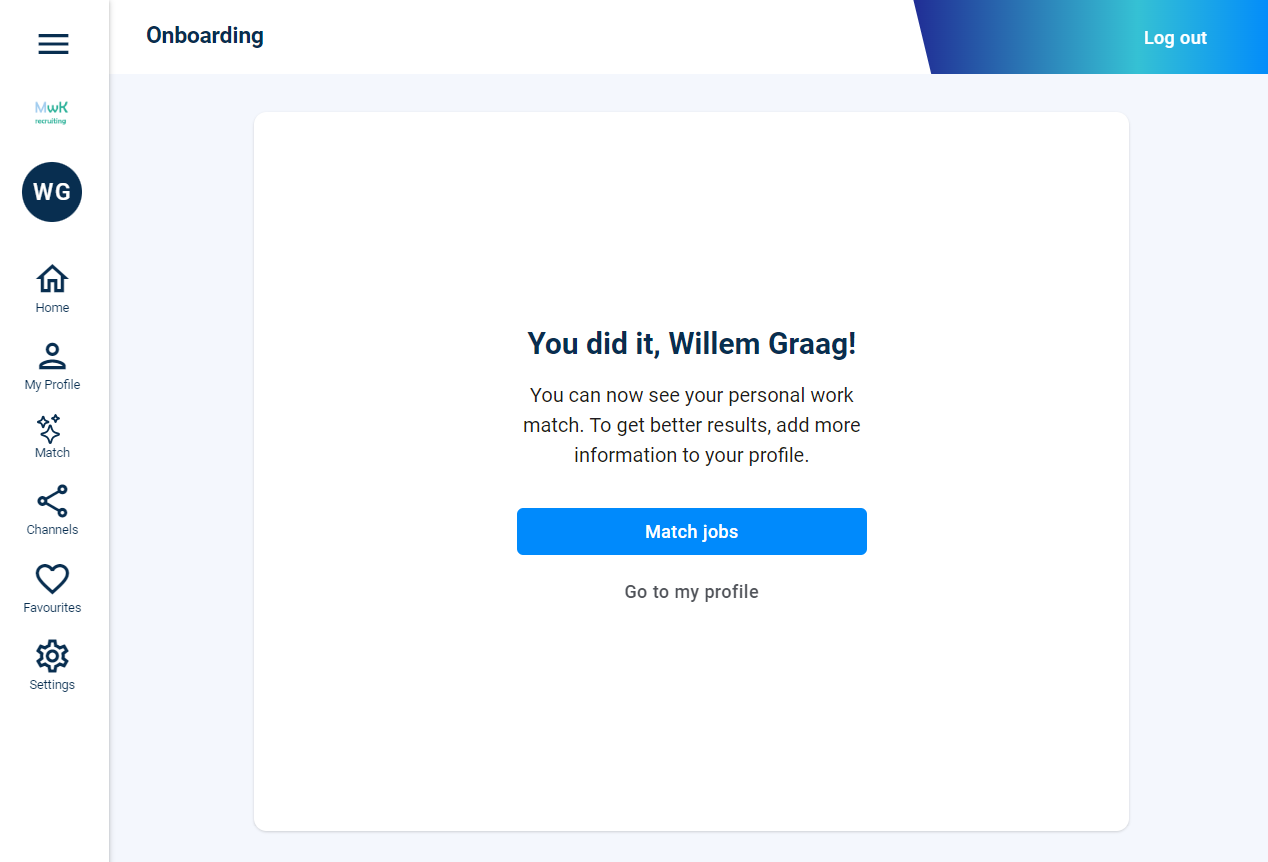Click the Onboarding page title
Image resolution: width=1268 pixels, height=862 pixels.
pos(205,36)
